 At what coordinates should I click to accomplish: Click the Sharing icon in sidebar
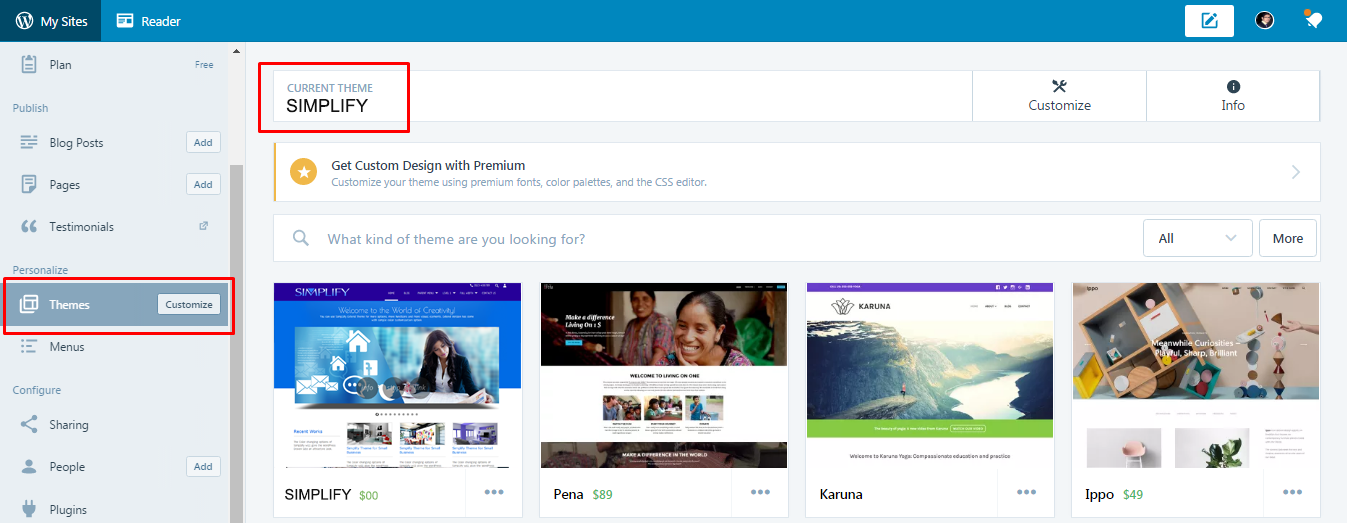pyautogui.click(x=29, y=424)
